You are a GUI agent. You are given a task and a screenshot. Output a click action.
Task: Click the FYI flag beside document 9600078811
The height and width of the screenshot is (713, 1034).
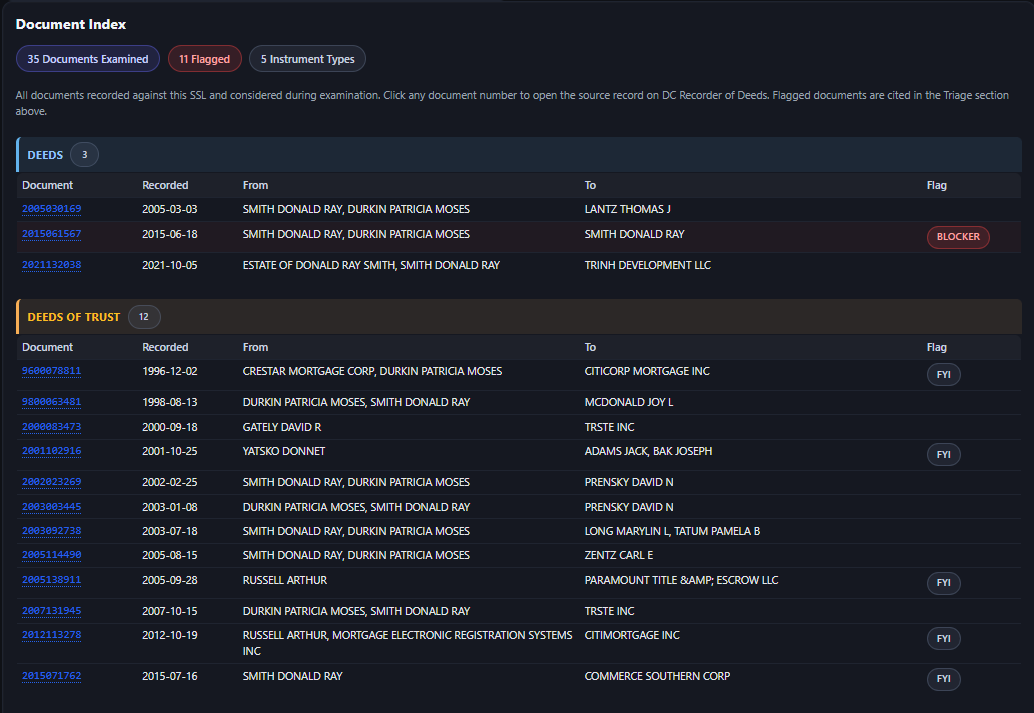tap(943, 373)
